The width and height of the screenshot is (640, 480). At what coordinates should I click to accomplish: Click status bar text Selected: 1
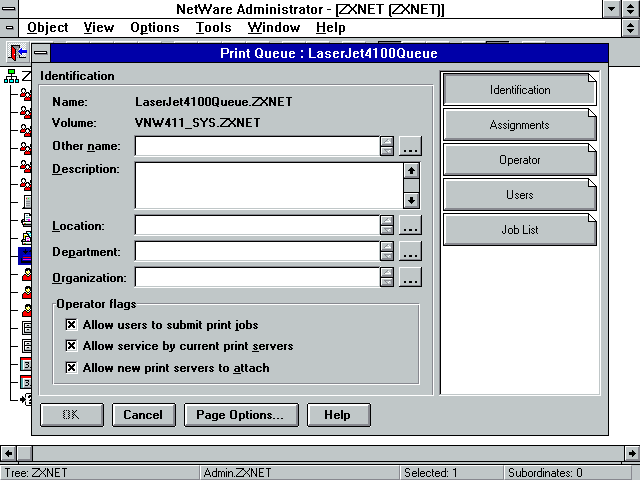pyautogui.click(x=431, y=473)
